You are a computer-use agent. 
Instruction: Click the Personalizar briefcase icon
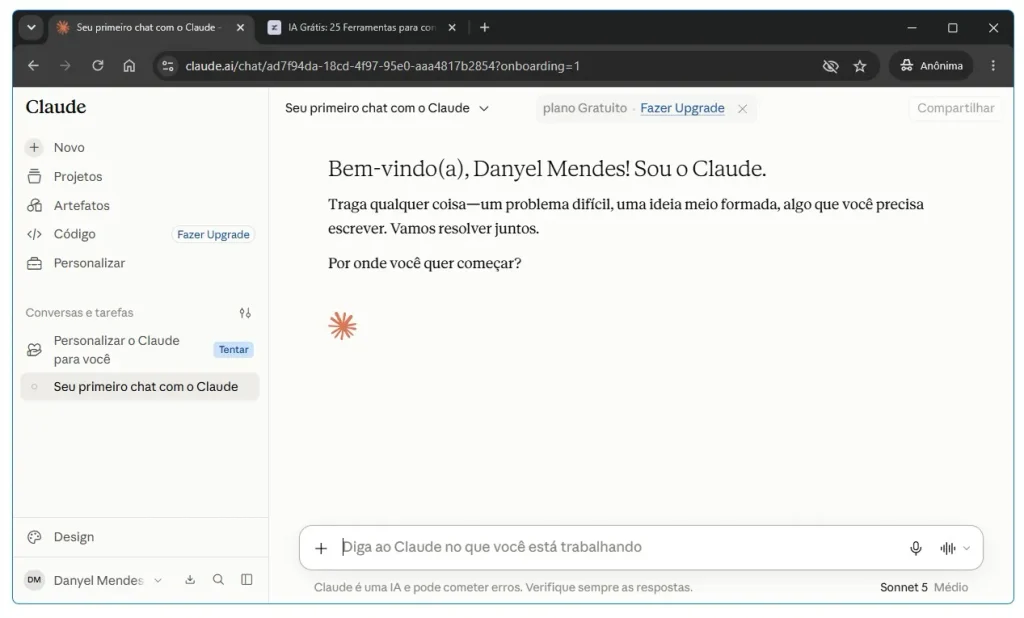(34, 263)
